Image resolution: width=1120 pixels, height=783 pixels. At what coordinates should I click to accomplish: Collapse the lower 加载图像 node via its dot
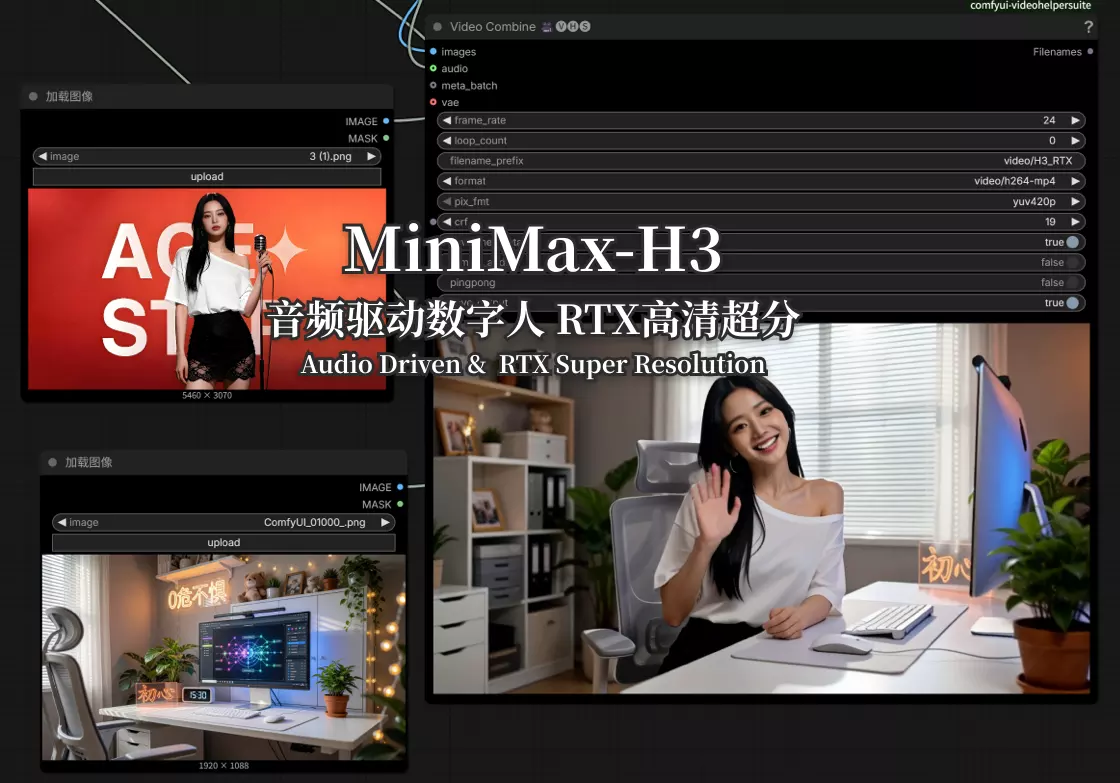click(52, 462)
